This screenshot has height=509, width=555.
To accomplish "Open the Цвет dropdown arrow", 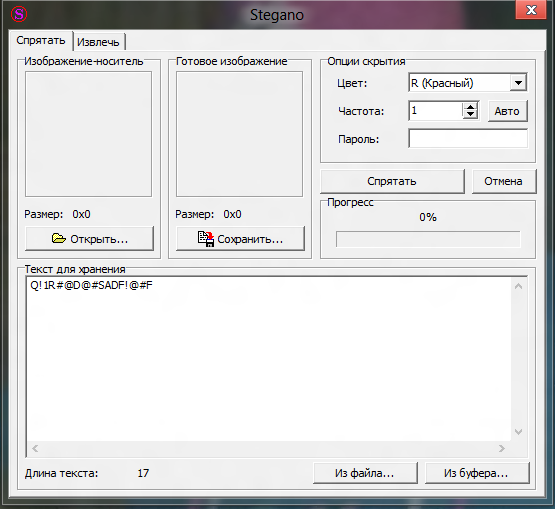I will (x=518, y=83).
